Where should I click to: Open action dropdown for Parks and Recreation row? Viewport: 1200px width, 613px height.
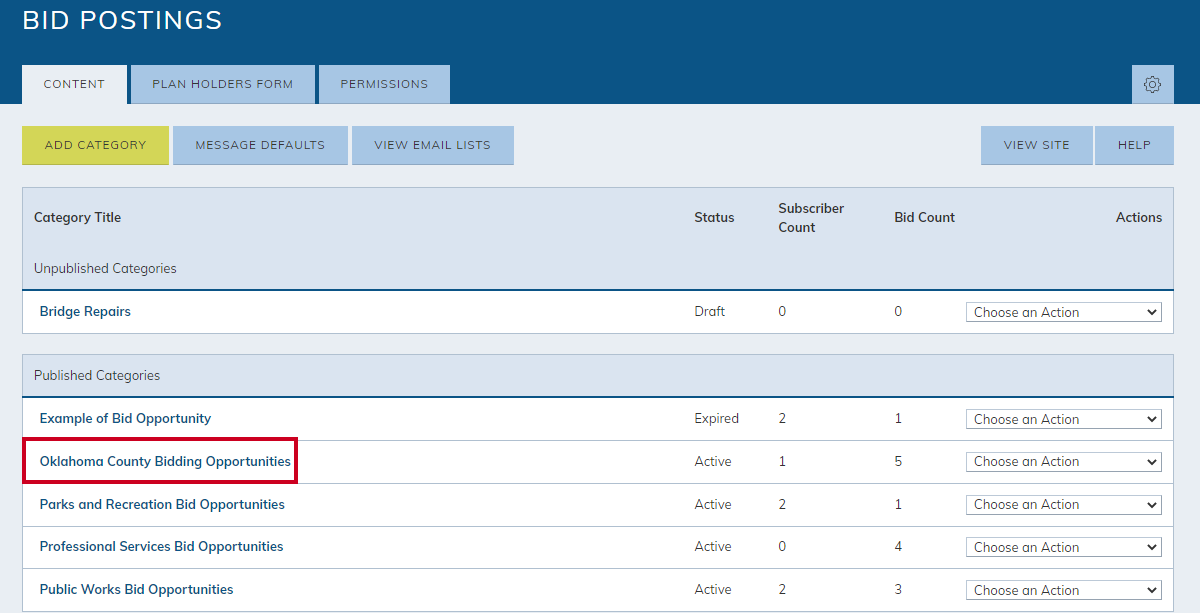pyautogui.click(x=1064, y=505)
